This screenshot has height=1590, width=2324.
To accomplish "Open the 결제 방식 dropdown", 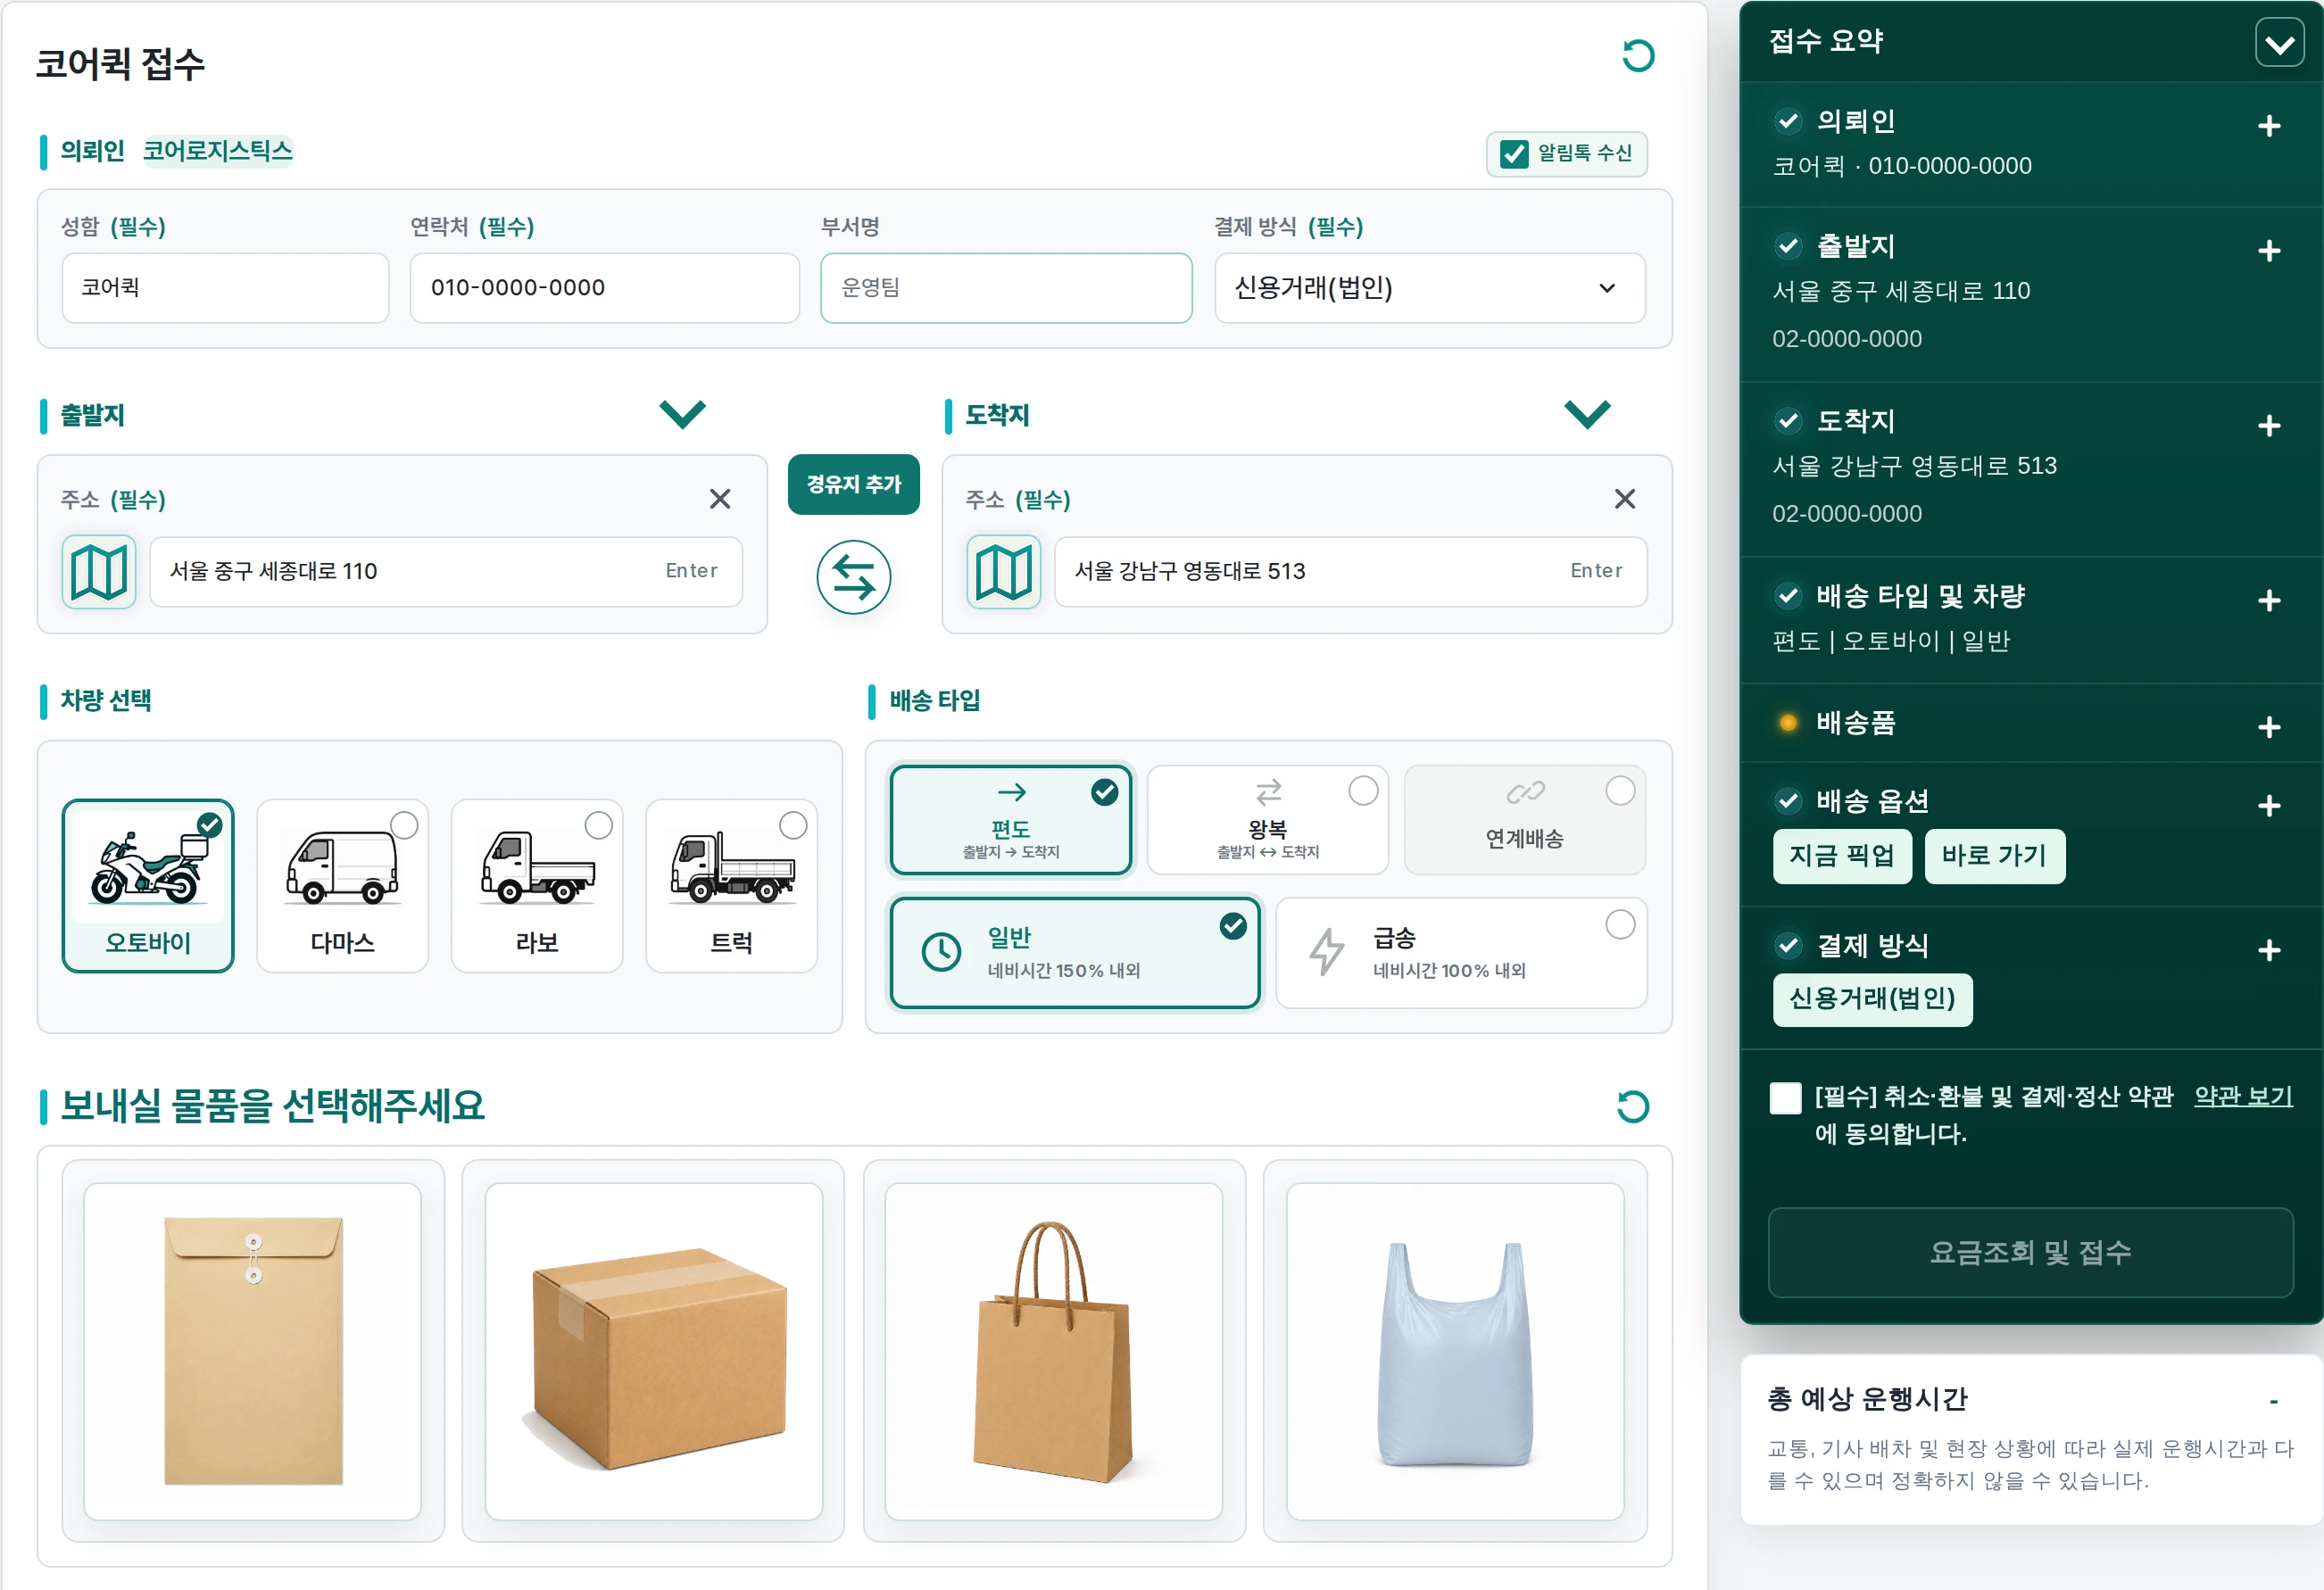I will (x=1429, y=288).
